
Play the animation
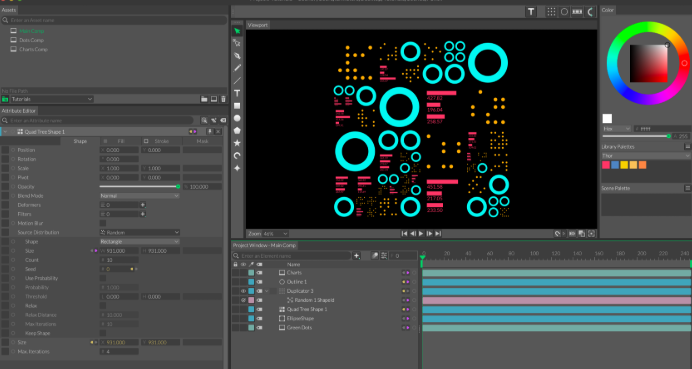pyautogui.click(x=421, y=233)
